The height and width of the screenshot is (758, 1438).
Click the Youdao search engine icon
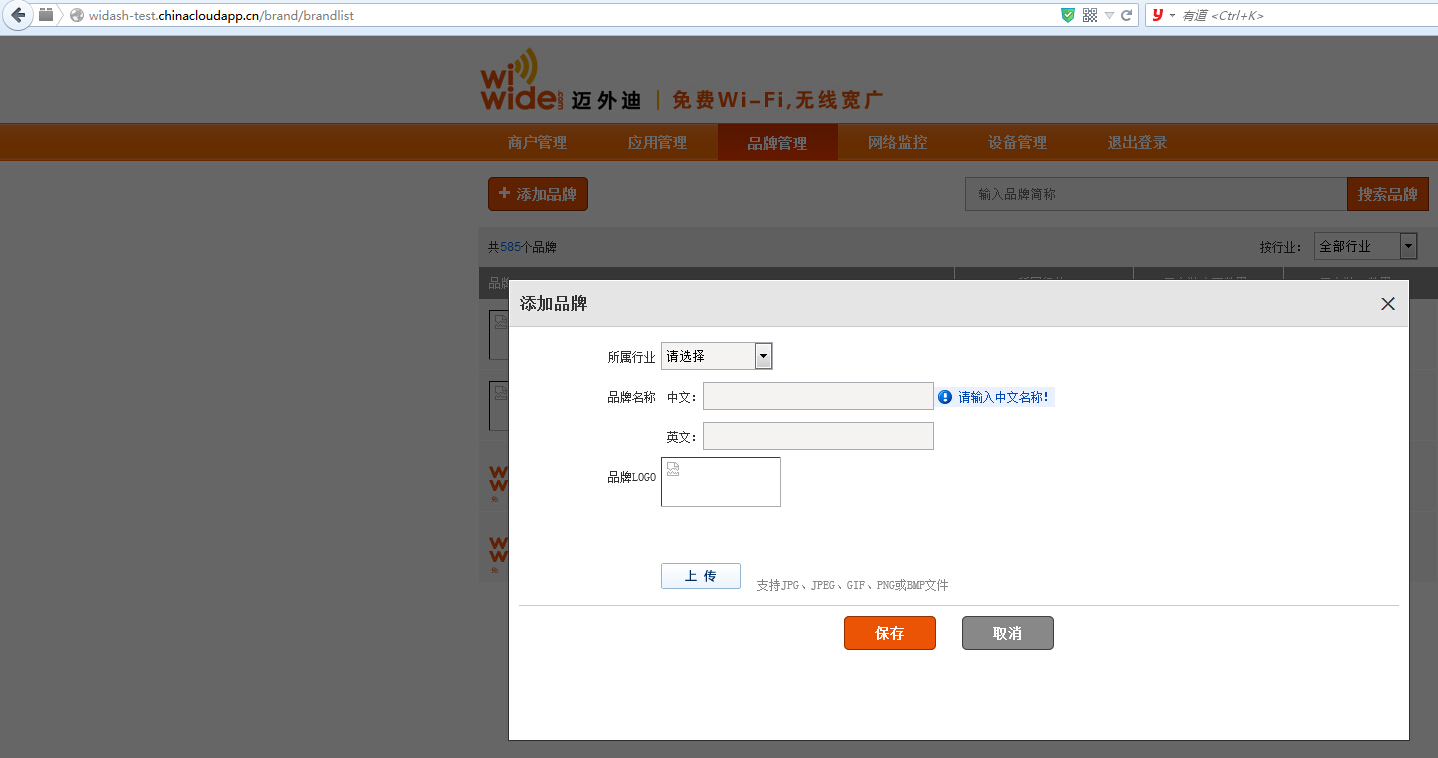pos(1158,15)
